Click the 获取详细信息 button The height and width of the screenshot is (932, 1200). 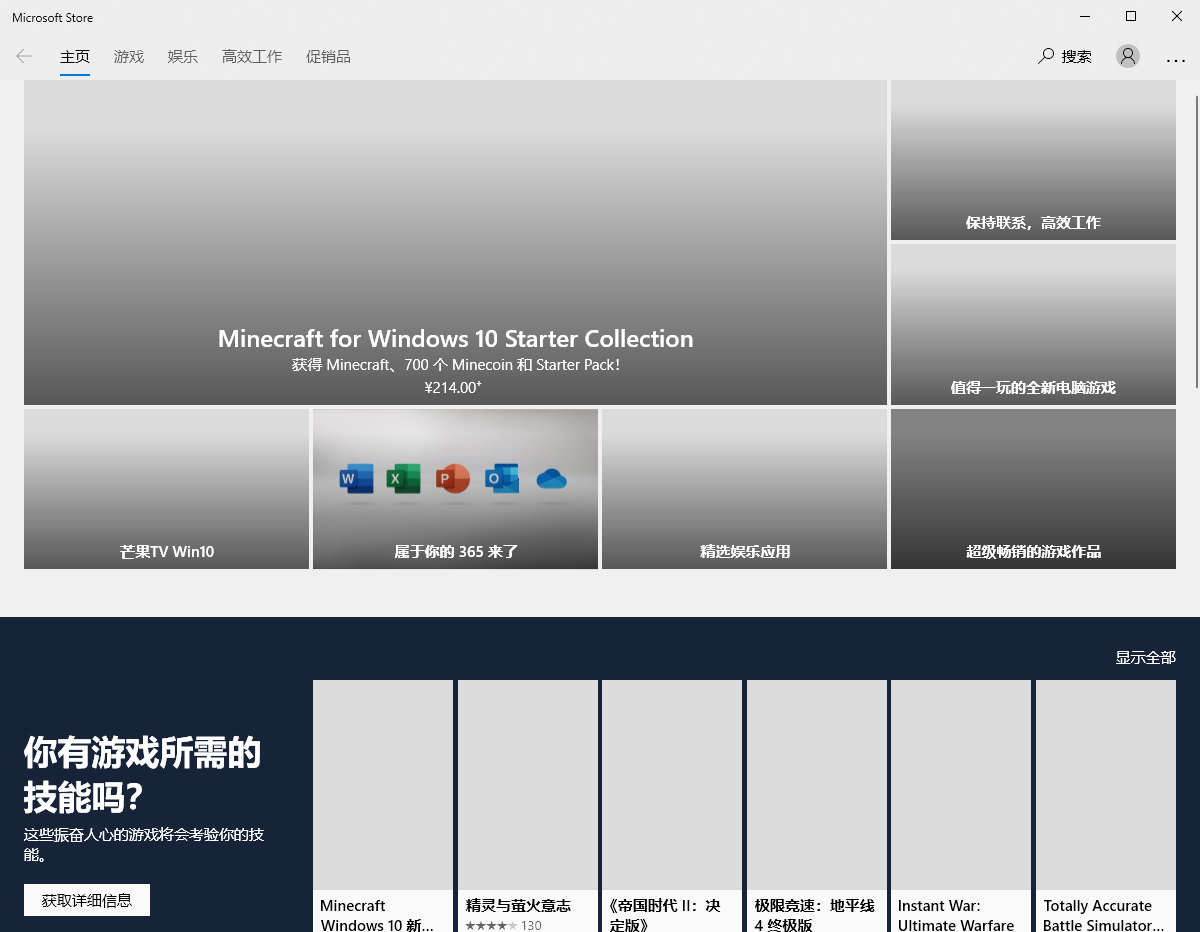pos(86,899)
